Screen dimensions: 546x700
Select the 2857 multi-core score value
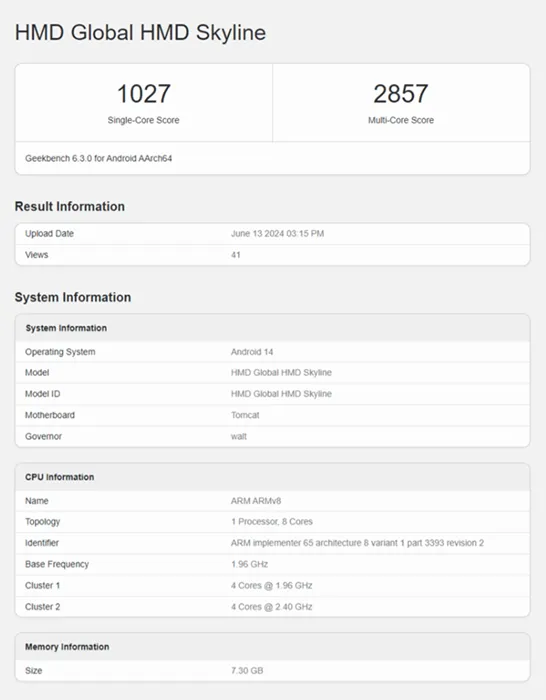[400, 94]
